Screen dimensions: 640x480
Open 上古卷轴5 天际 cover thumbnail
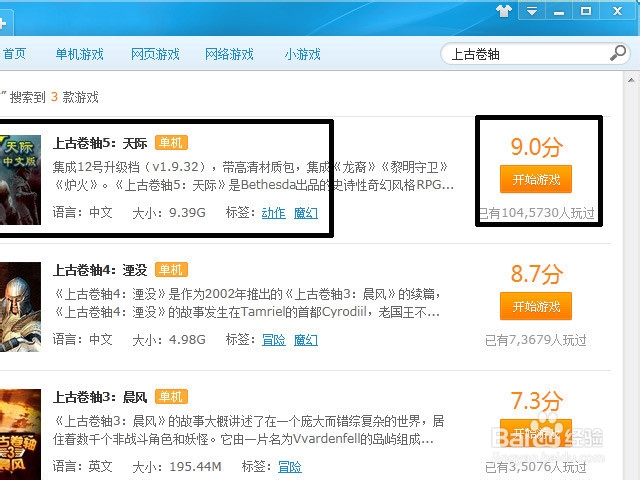[20, 180]
